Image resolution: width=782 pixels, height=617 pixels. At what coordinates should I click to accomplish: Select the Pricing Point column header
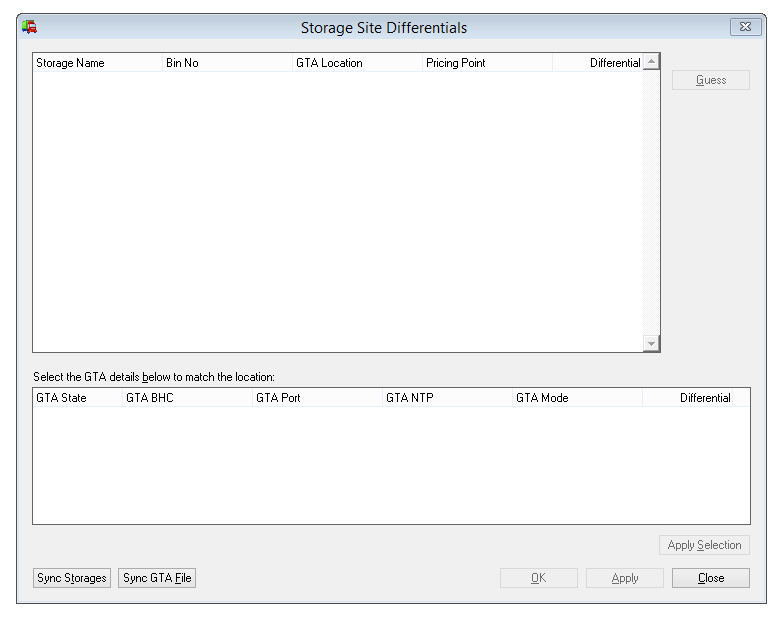click(x=487, y=63)
